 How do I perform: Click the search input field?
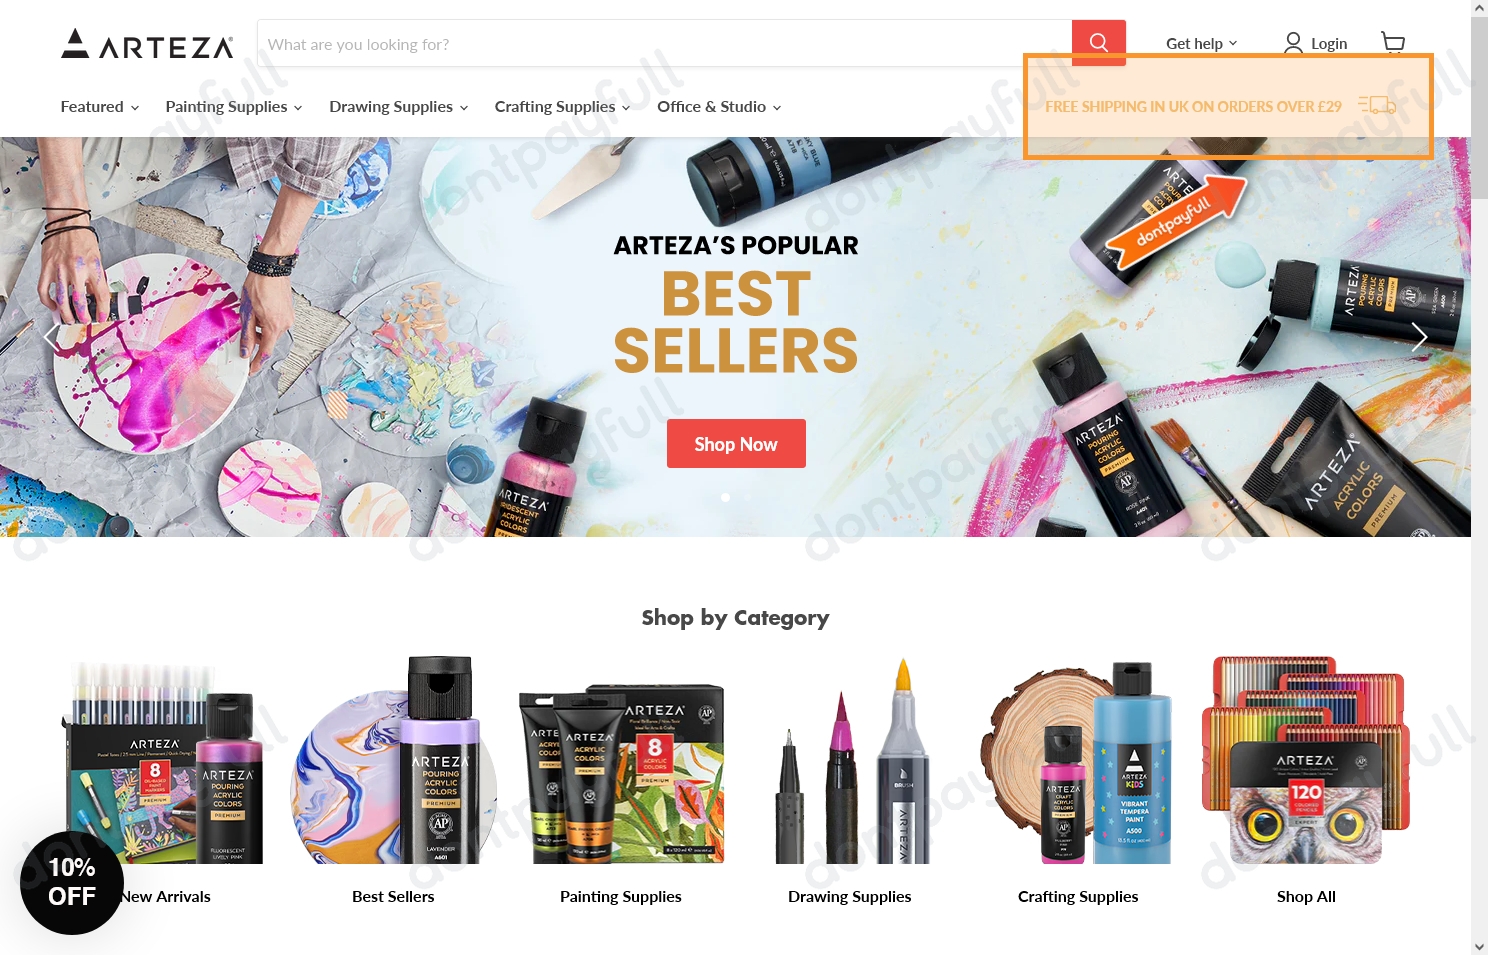[x=664, y=43]
